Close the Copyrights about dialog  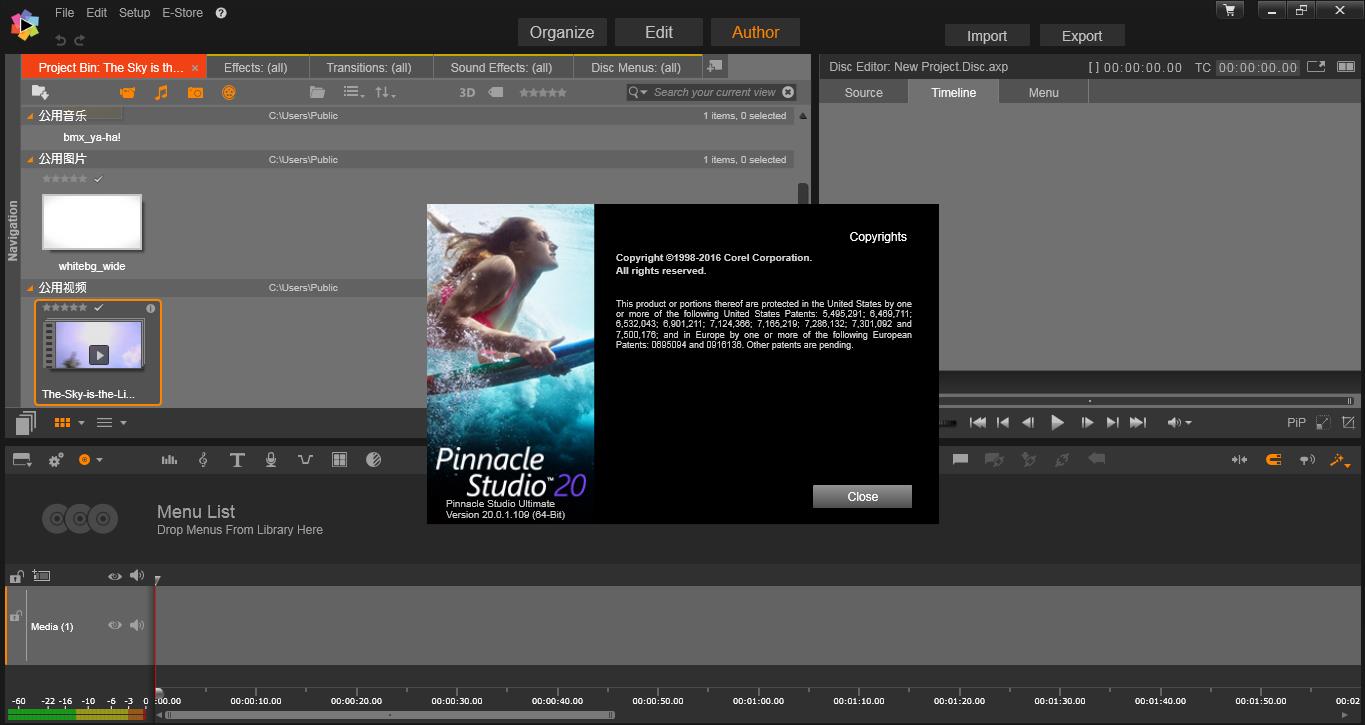(862, 496)
